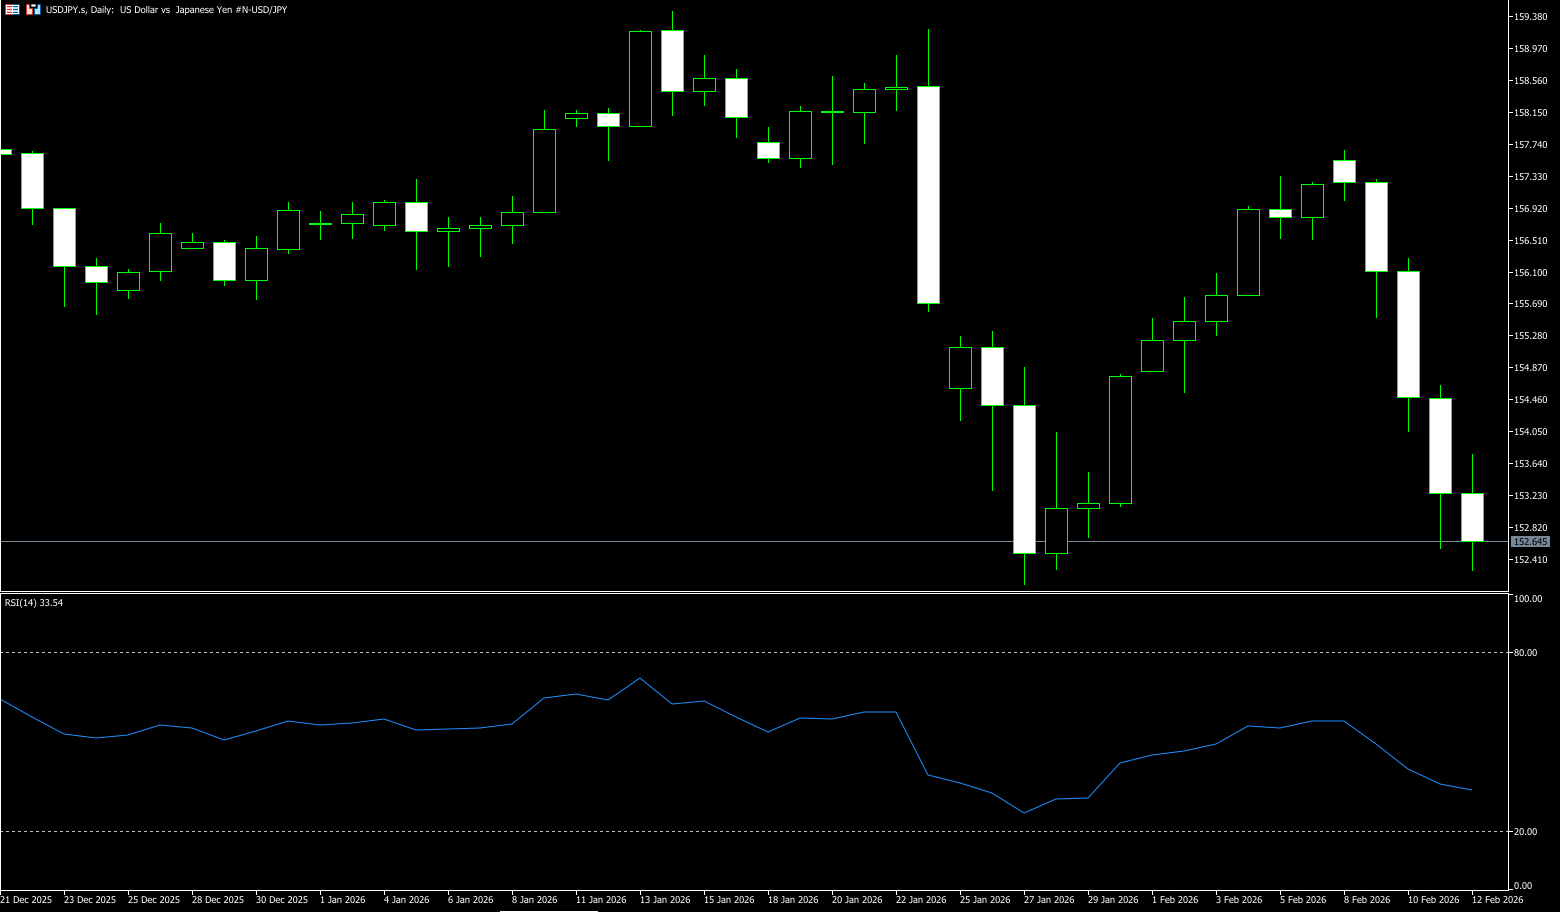Click the last candle on the chart
1560x912 pixels.
[x=1472, y=517]
